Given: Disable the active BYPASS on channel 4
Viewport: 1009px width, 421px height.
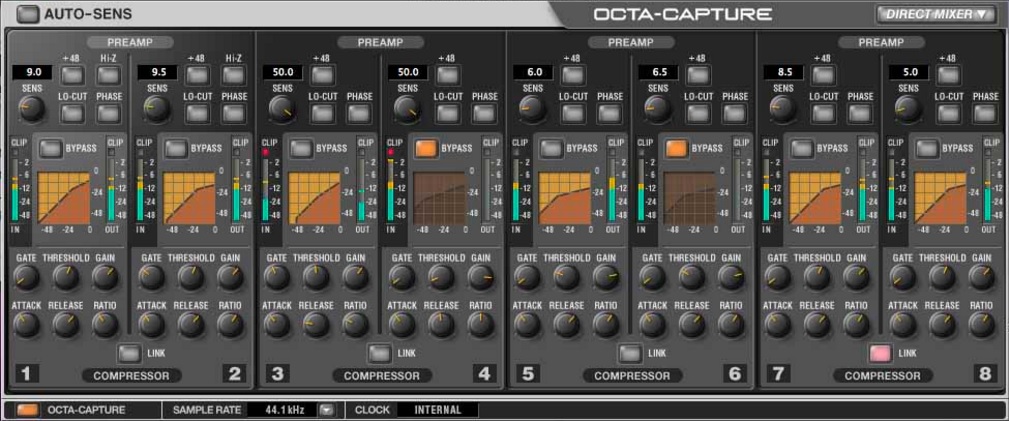Looking at the screenshot, I should pyautogui.click(x=426, y=148).
